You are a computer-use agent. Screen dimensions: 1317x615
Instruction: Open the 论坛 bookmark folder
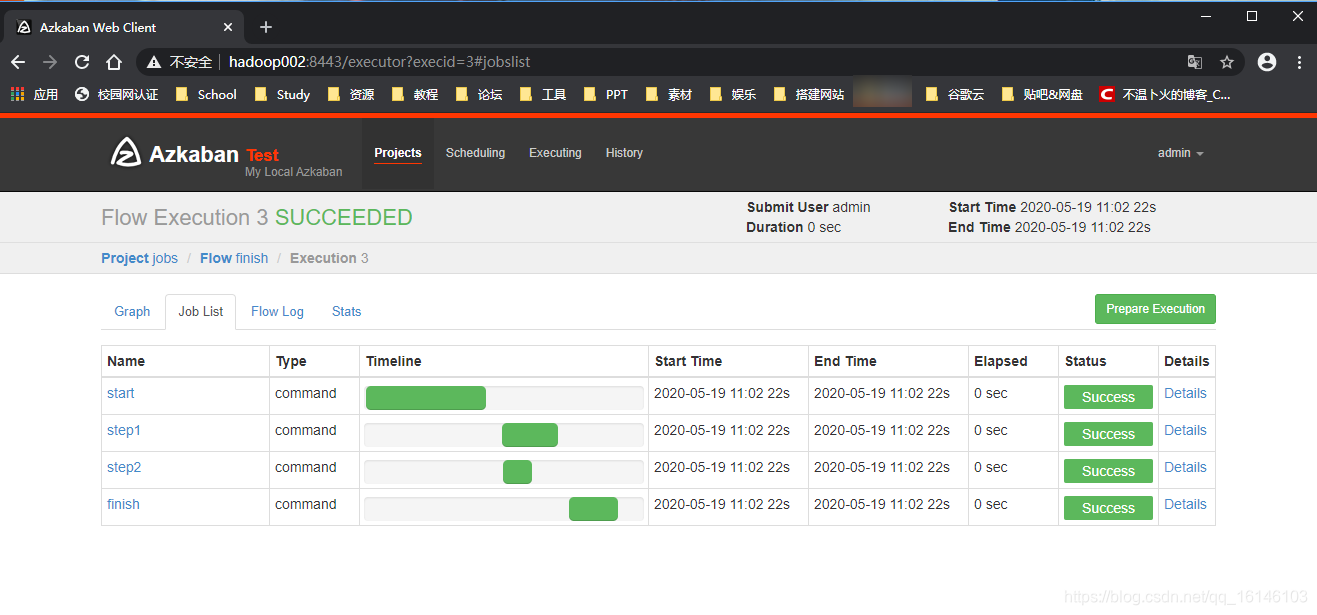click(x=479, y=94)
